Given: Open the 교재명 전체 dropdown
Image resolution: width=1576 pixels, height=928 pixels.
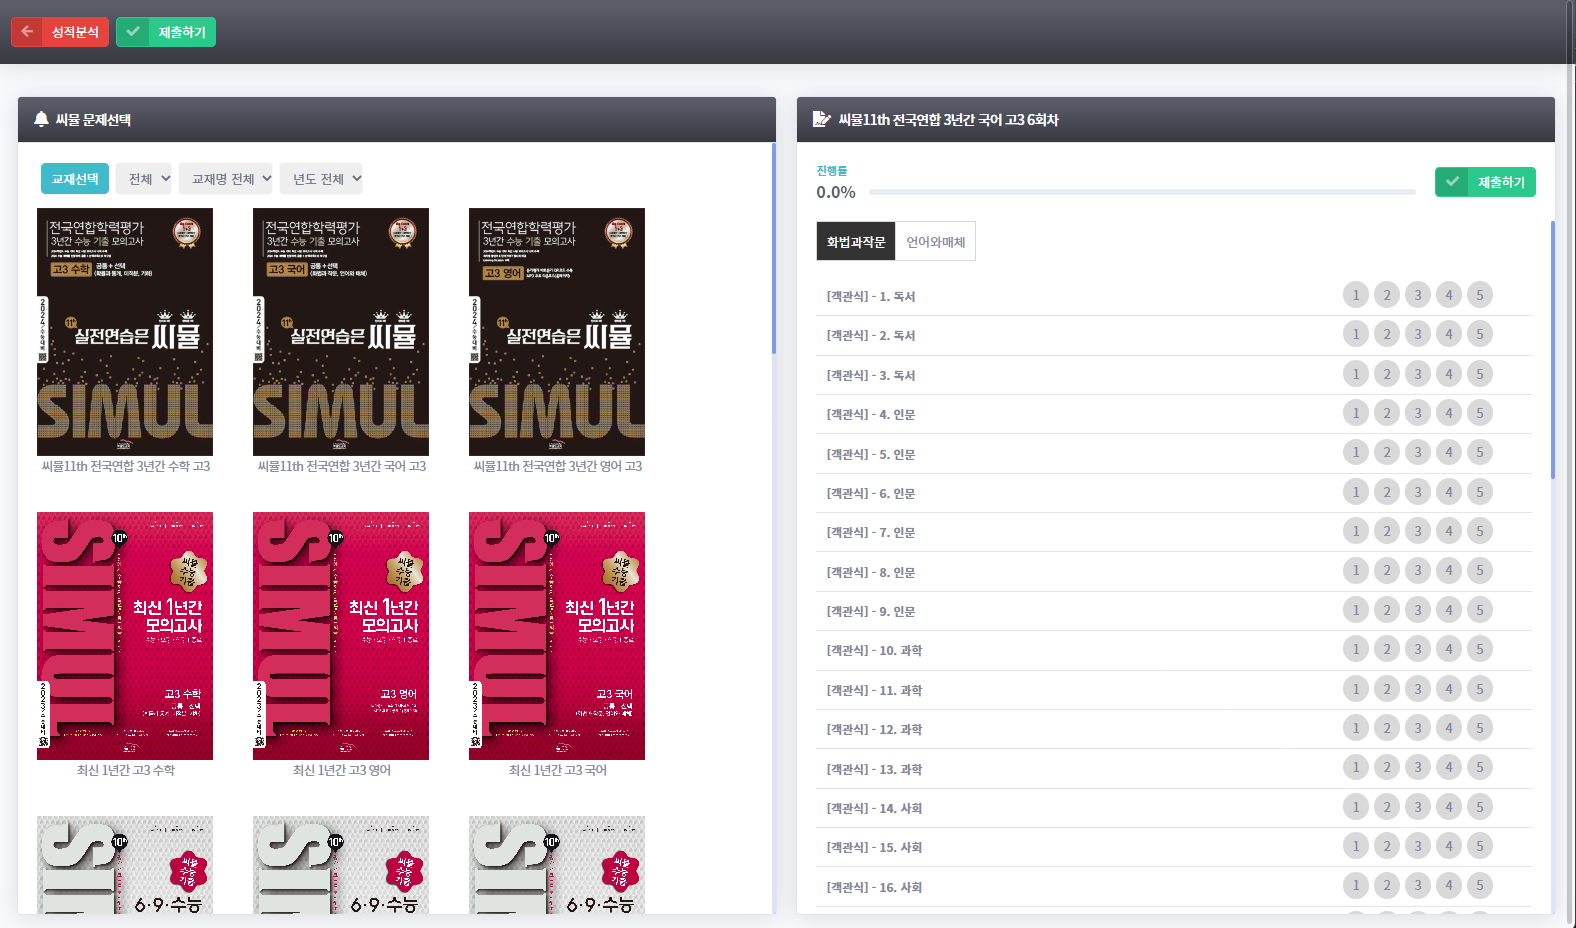Looking at the screenshot, I should (x=226, y=179).
